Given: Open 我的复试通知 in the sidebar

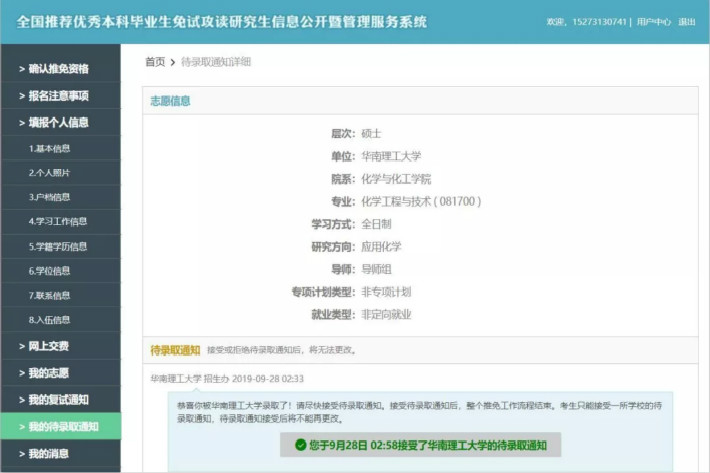Looking at the screenshot, I should coord(58,400).
